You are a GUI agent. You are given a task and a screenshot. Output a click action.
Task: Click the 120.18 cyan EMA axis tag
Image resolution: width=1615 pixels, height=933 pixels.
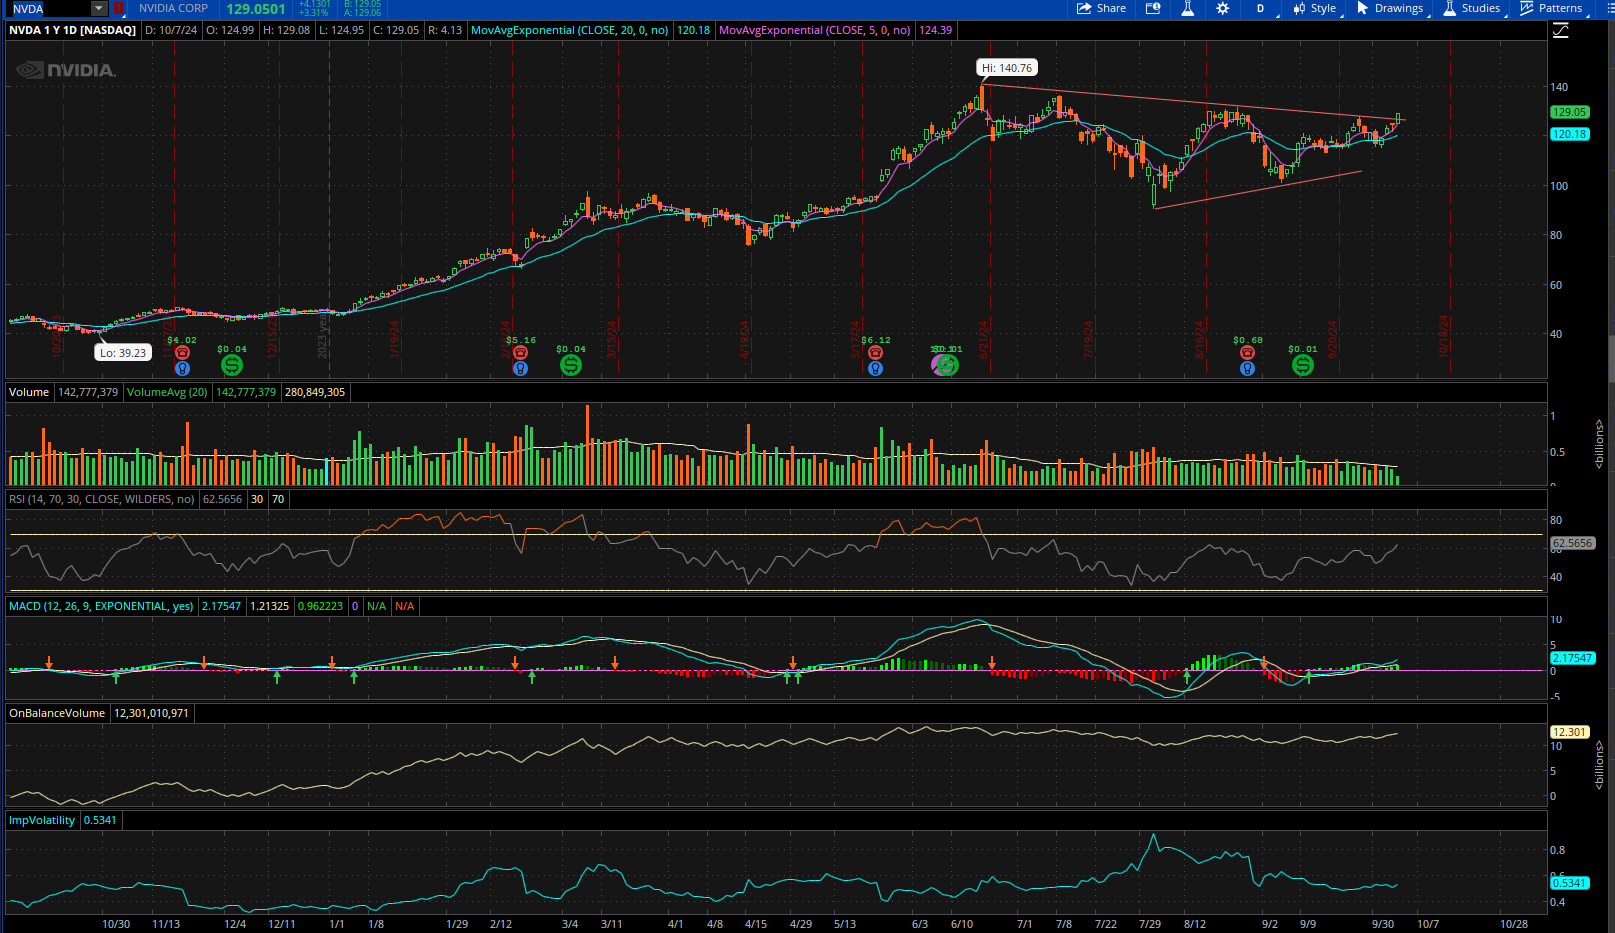click(x=1569, y=134)
